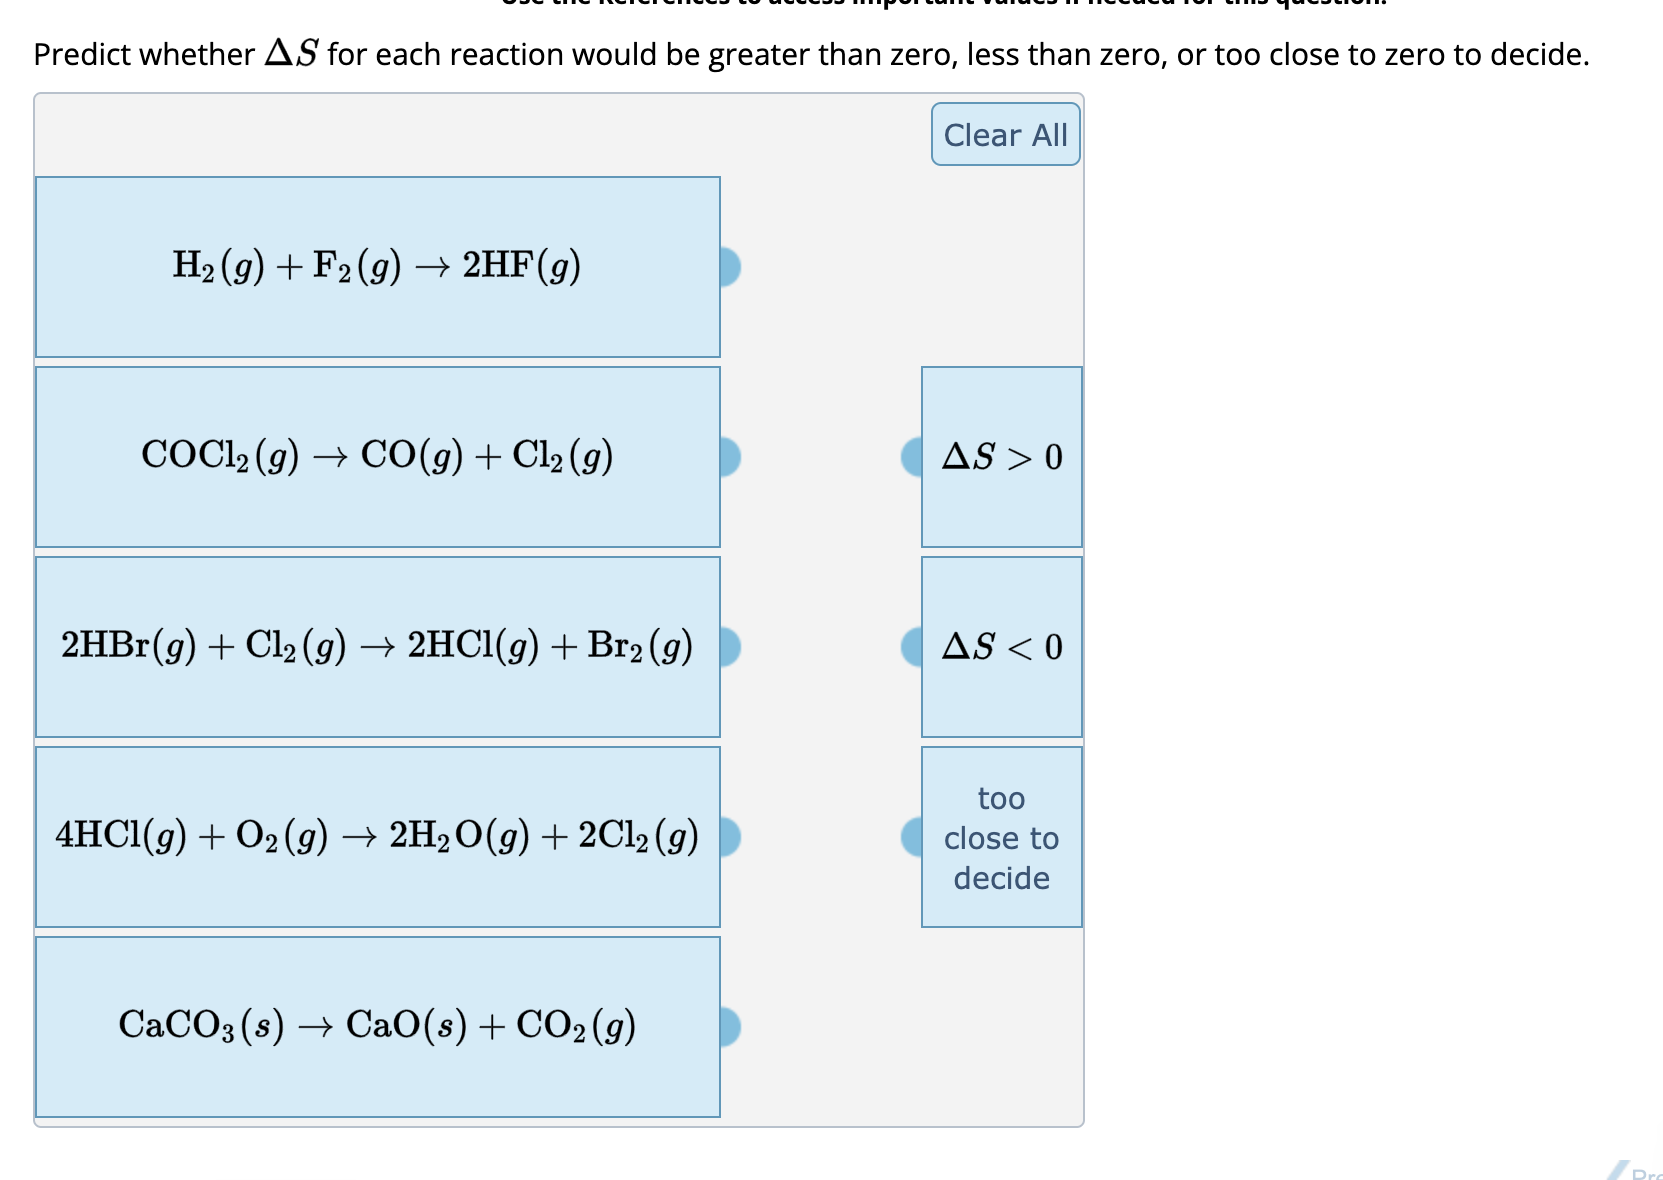Click the connector dot on the ΔS > 0 tile
This screenshot has height=1180, width=1663.
click(911, 458)
